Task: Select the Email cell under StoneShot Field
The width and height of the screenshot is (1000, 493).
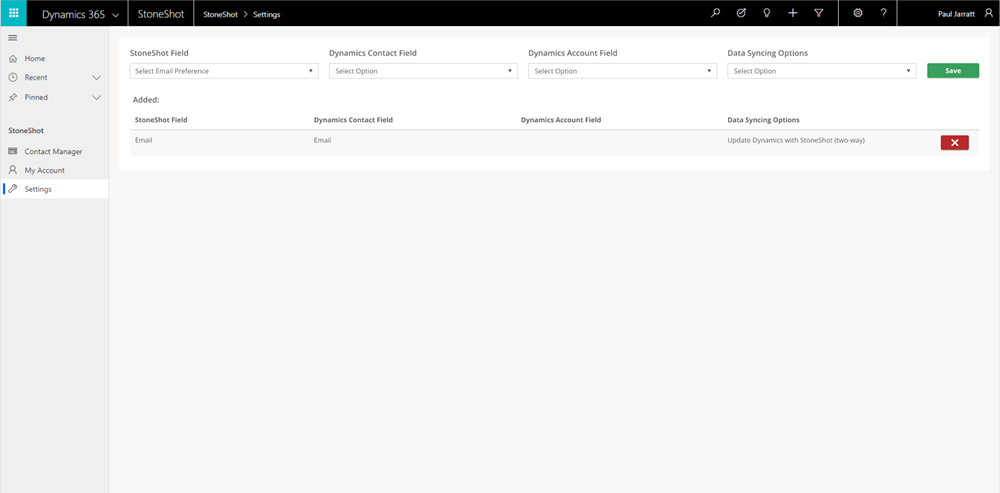Action: (143, 140)
